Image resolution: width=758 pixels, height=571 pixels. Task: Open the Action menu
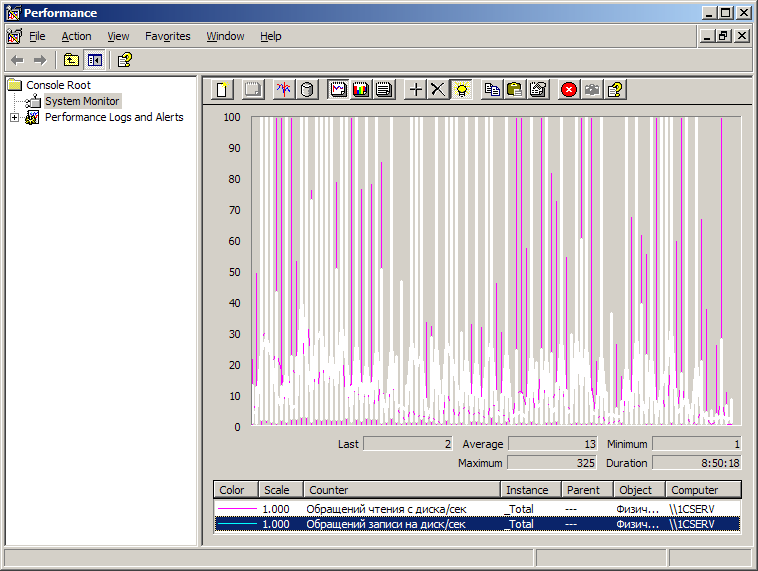click(76, 36)
